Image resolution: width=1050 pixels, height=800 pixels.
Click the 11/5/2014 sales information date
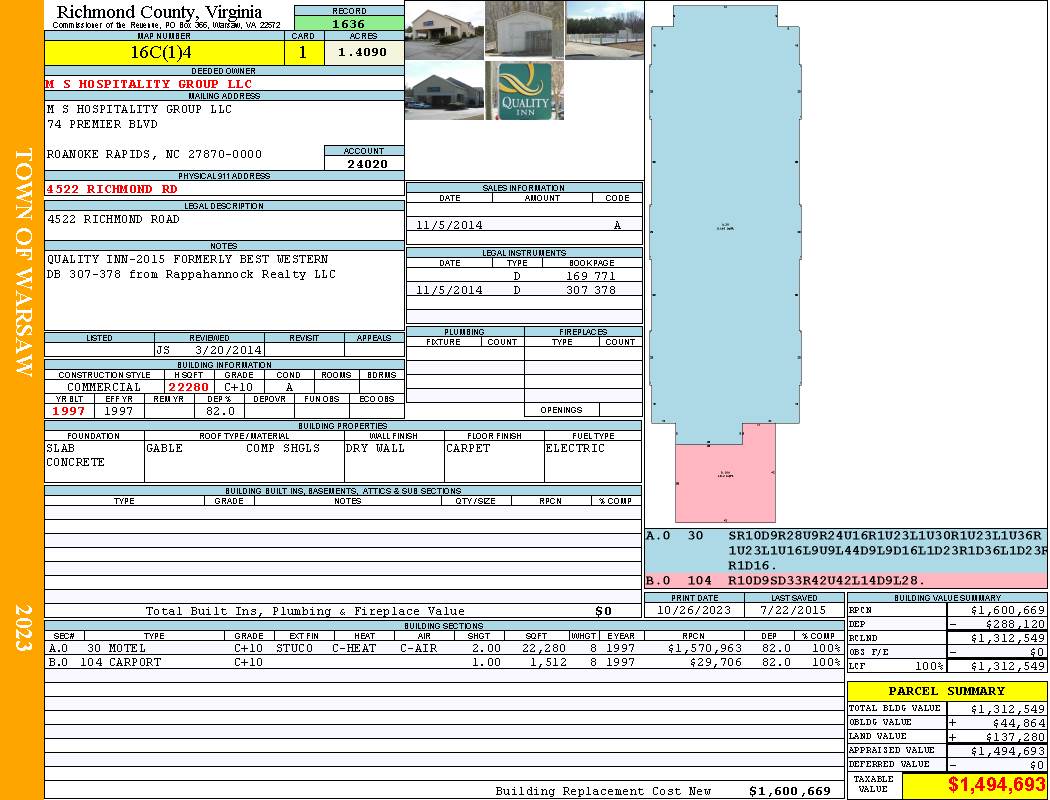click(450, 225)
